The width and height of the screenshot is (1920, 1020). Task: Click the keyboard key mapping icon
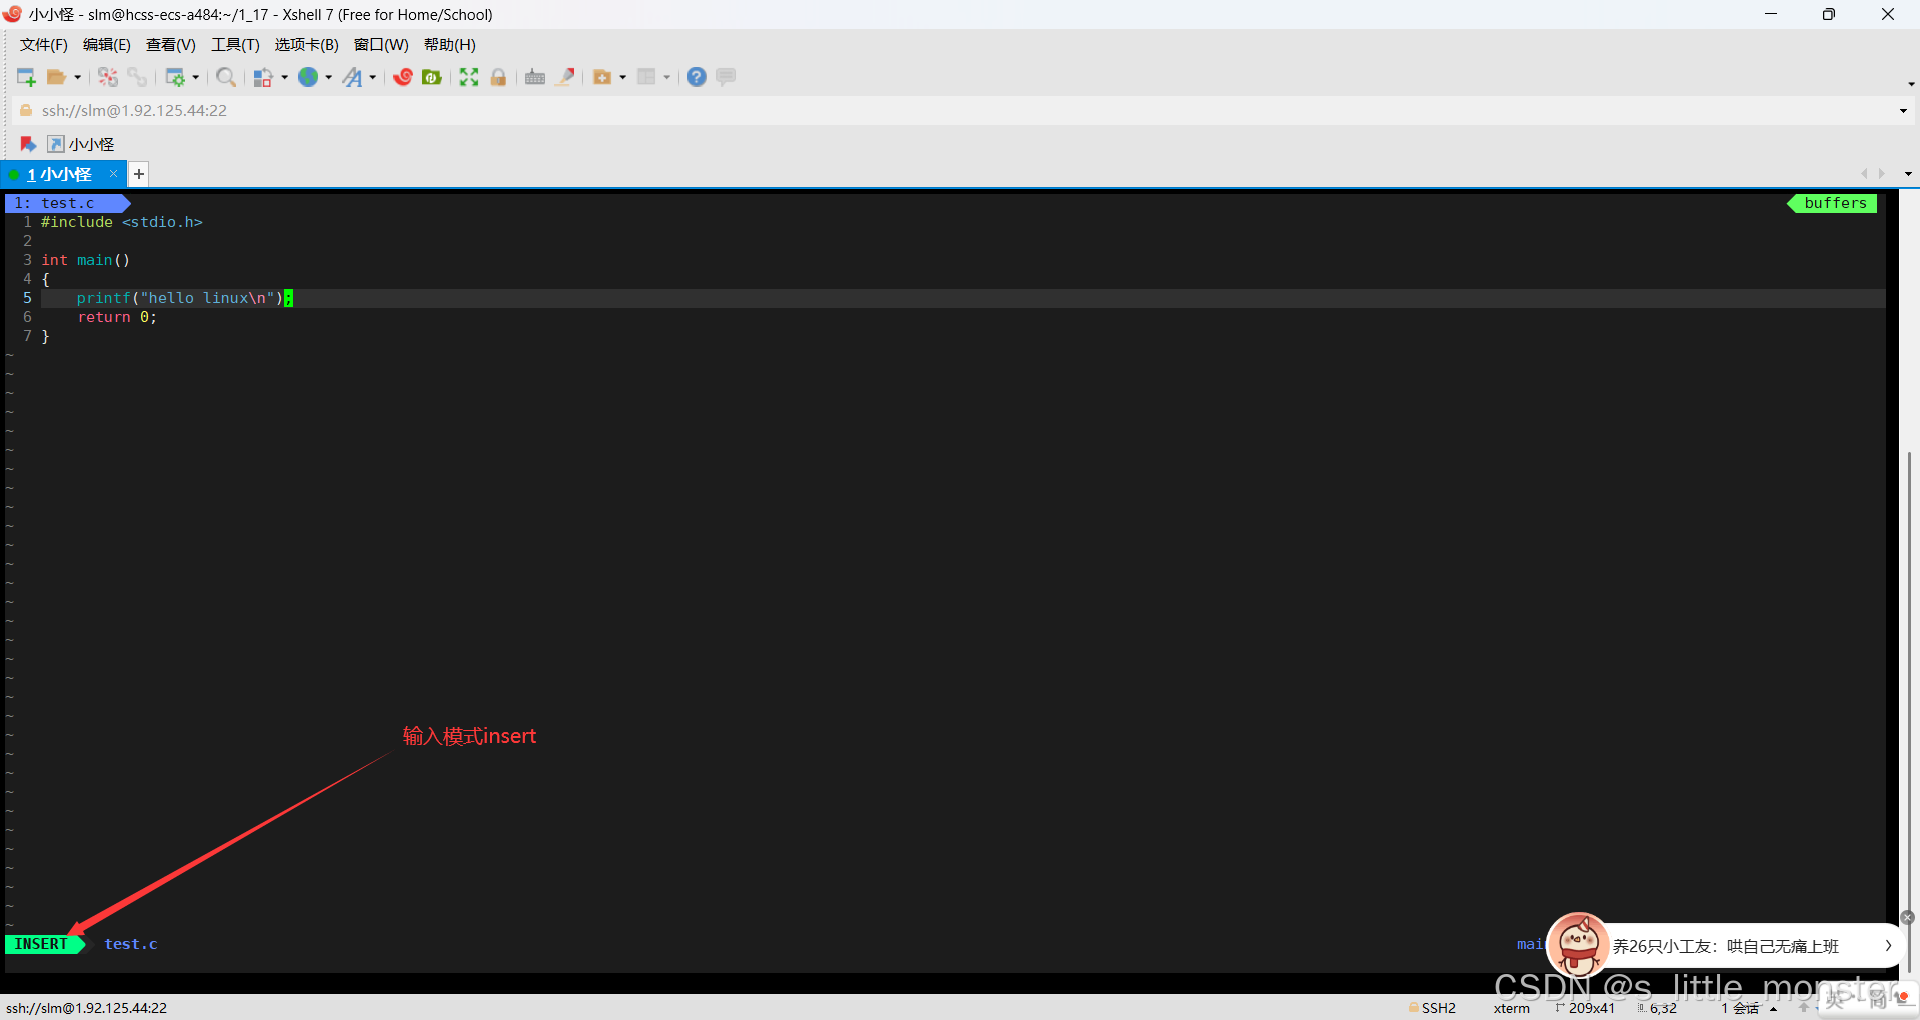click(535, 77)
